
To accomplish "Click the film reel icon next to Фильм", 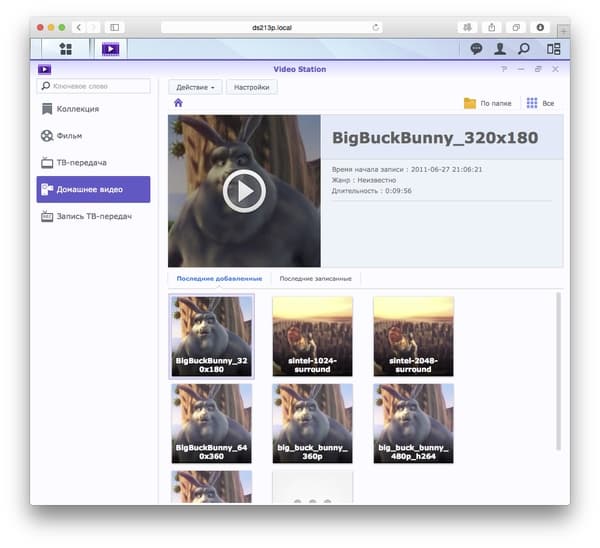I will click(47, 135).
